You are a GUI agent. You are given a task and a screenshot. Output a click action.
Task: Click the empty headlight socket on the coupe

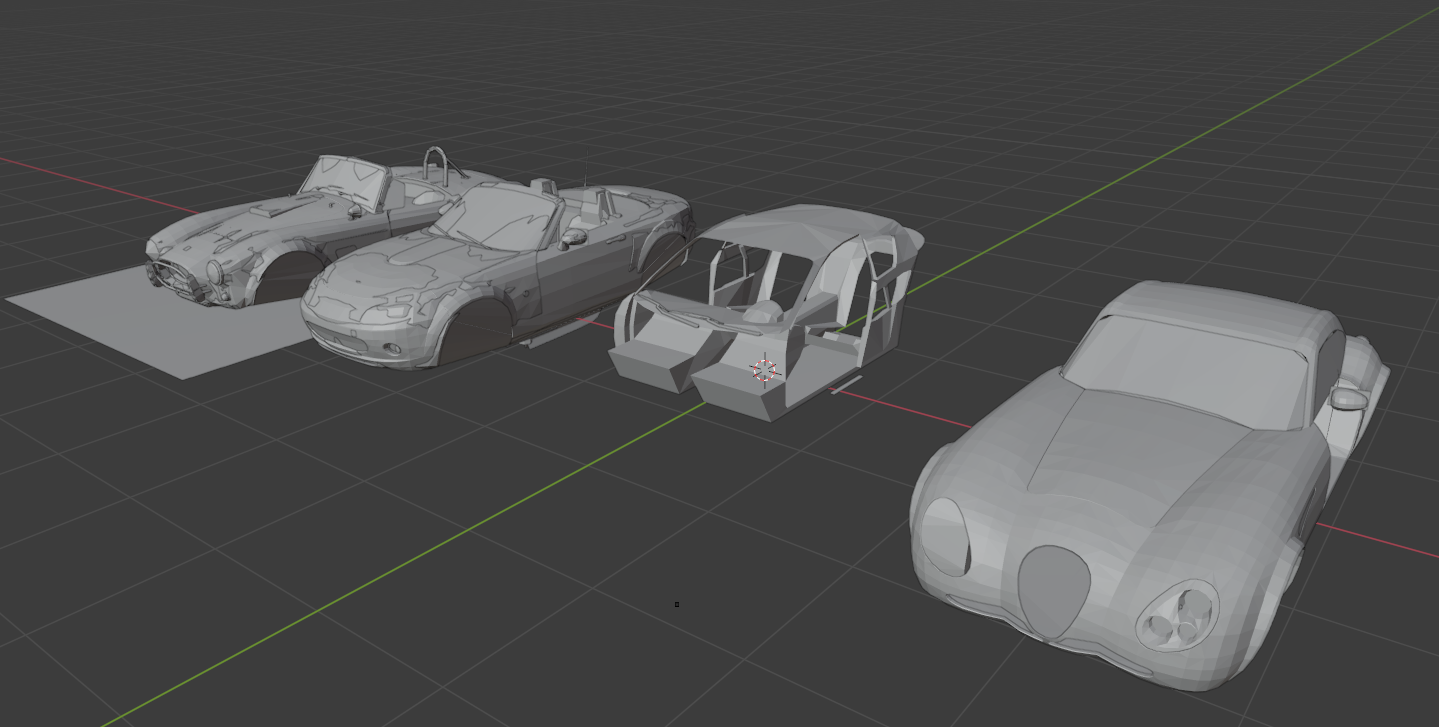pos(944,535)
